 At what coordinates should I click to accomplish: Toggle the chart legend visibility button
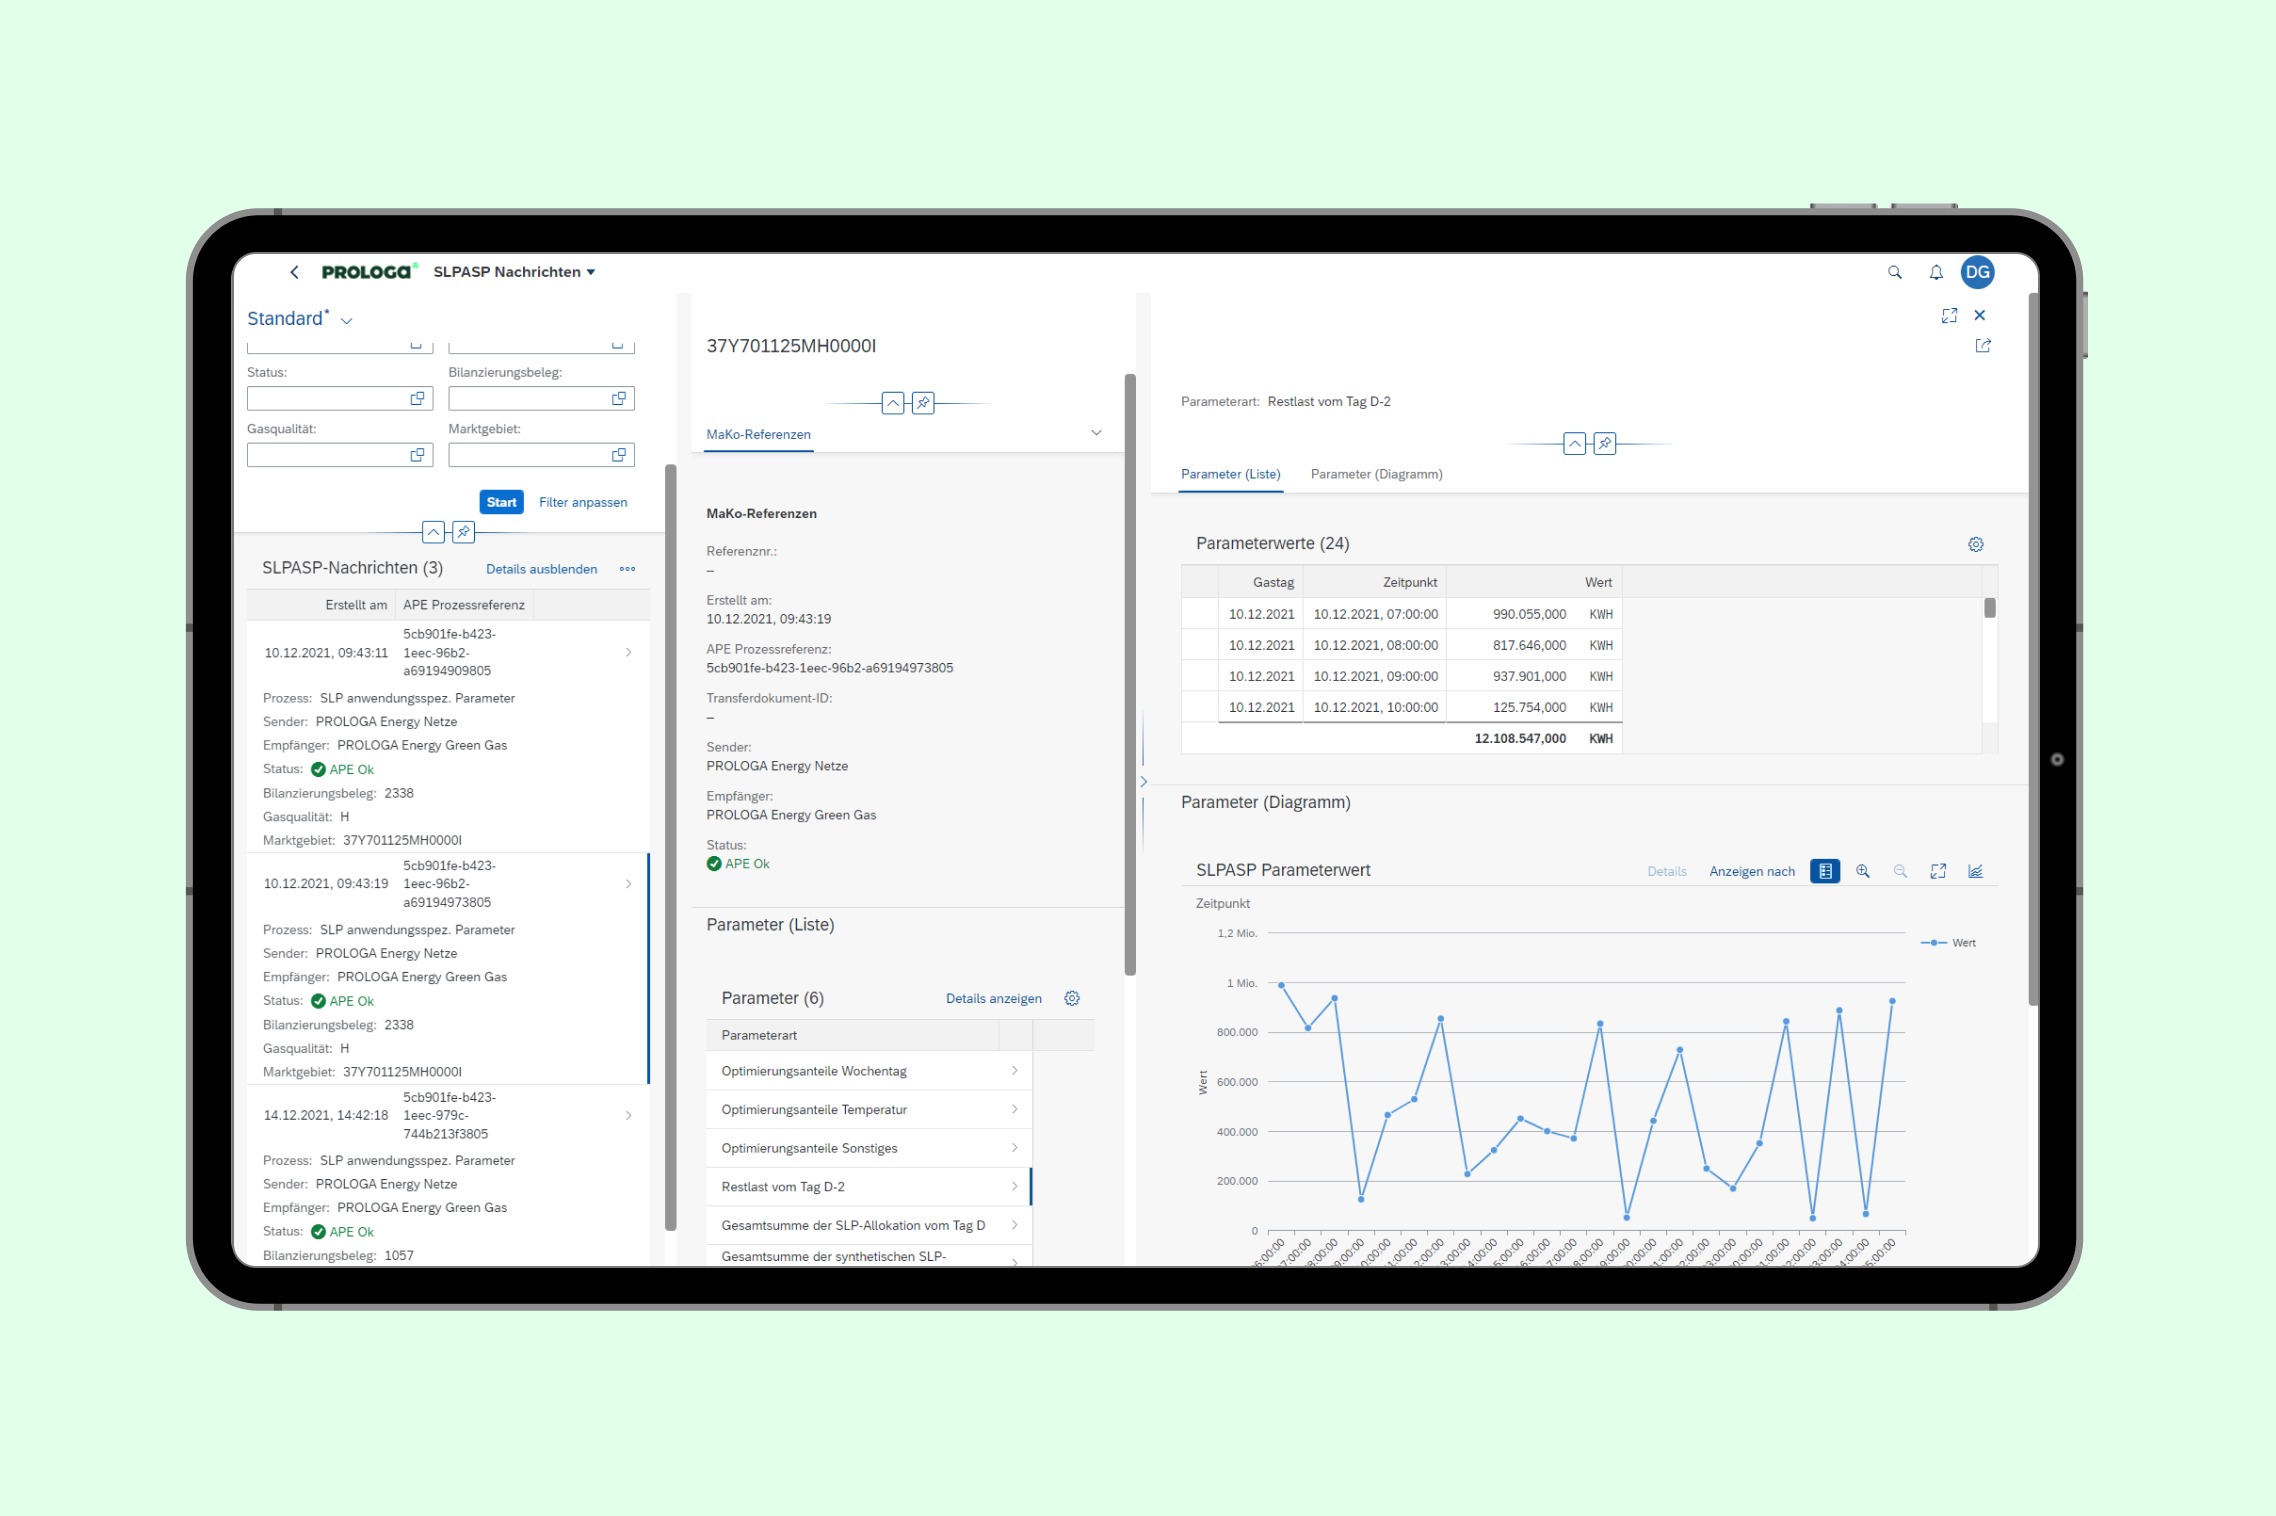tap(1825, 871)
